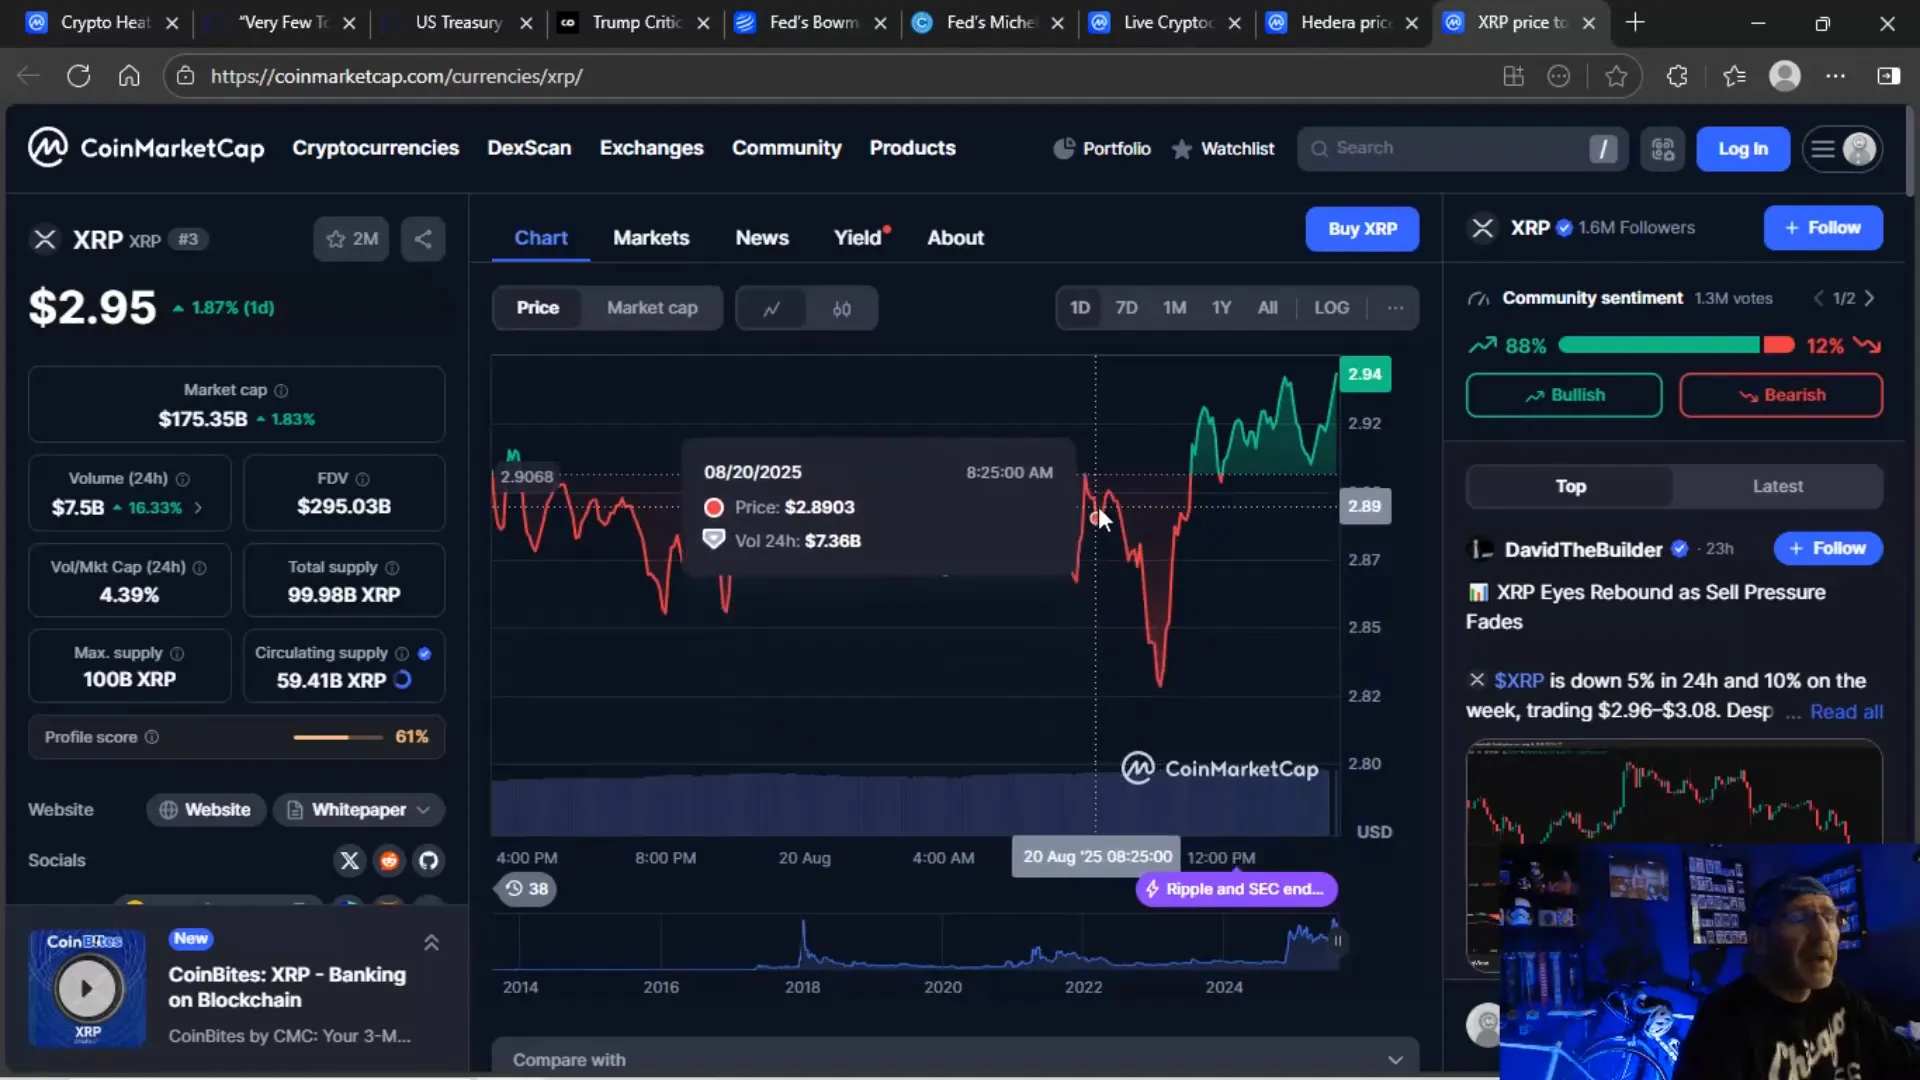Select the Market cap chart toggle
1920x1080 pixels.
652,308
